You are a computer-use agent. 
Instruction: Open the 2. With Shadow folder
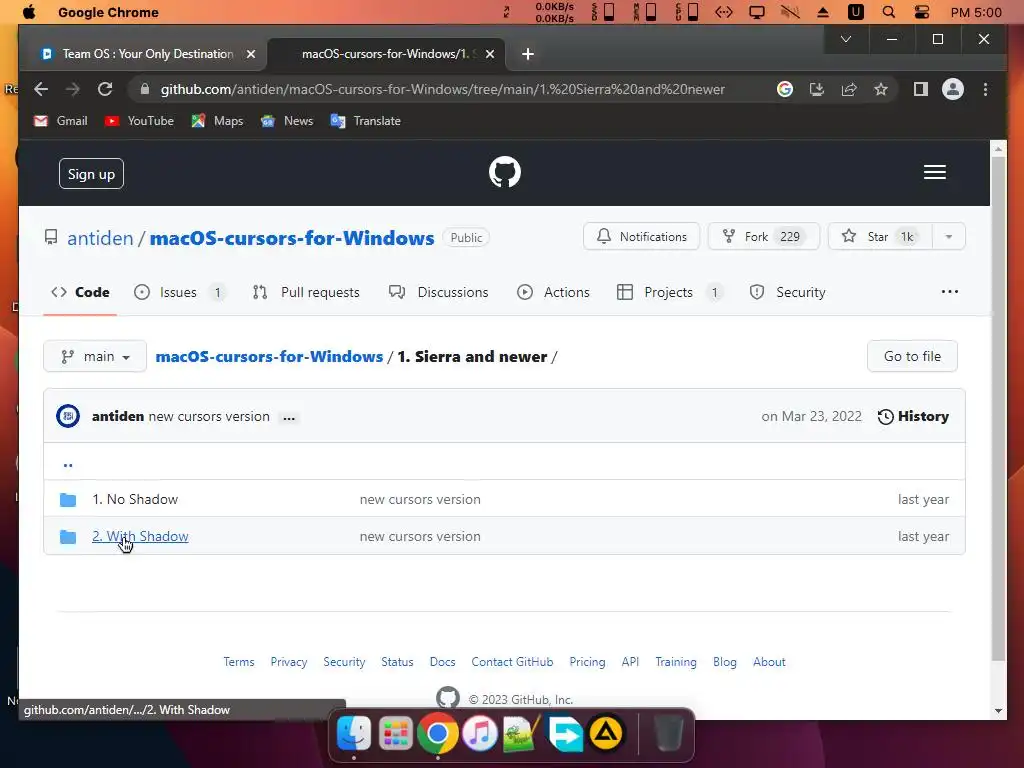tap(140, 536)
